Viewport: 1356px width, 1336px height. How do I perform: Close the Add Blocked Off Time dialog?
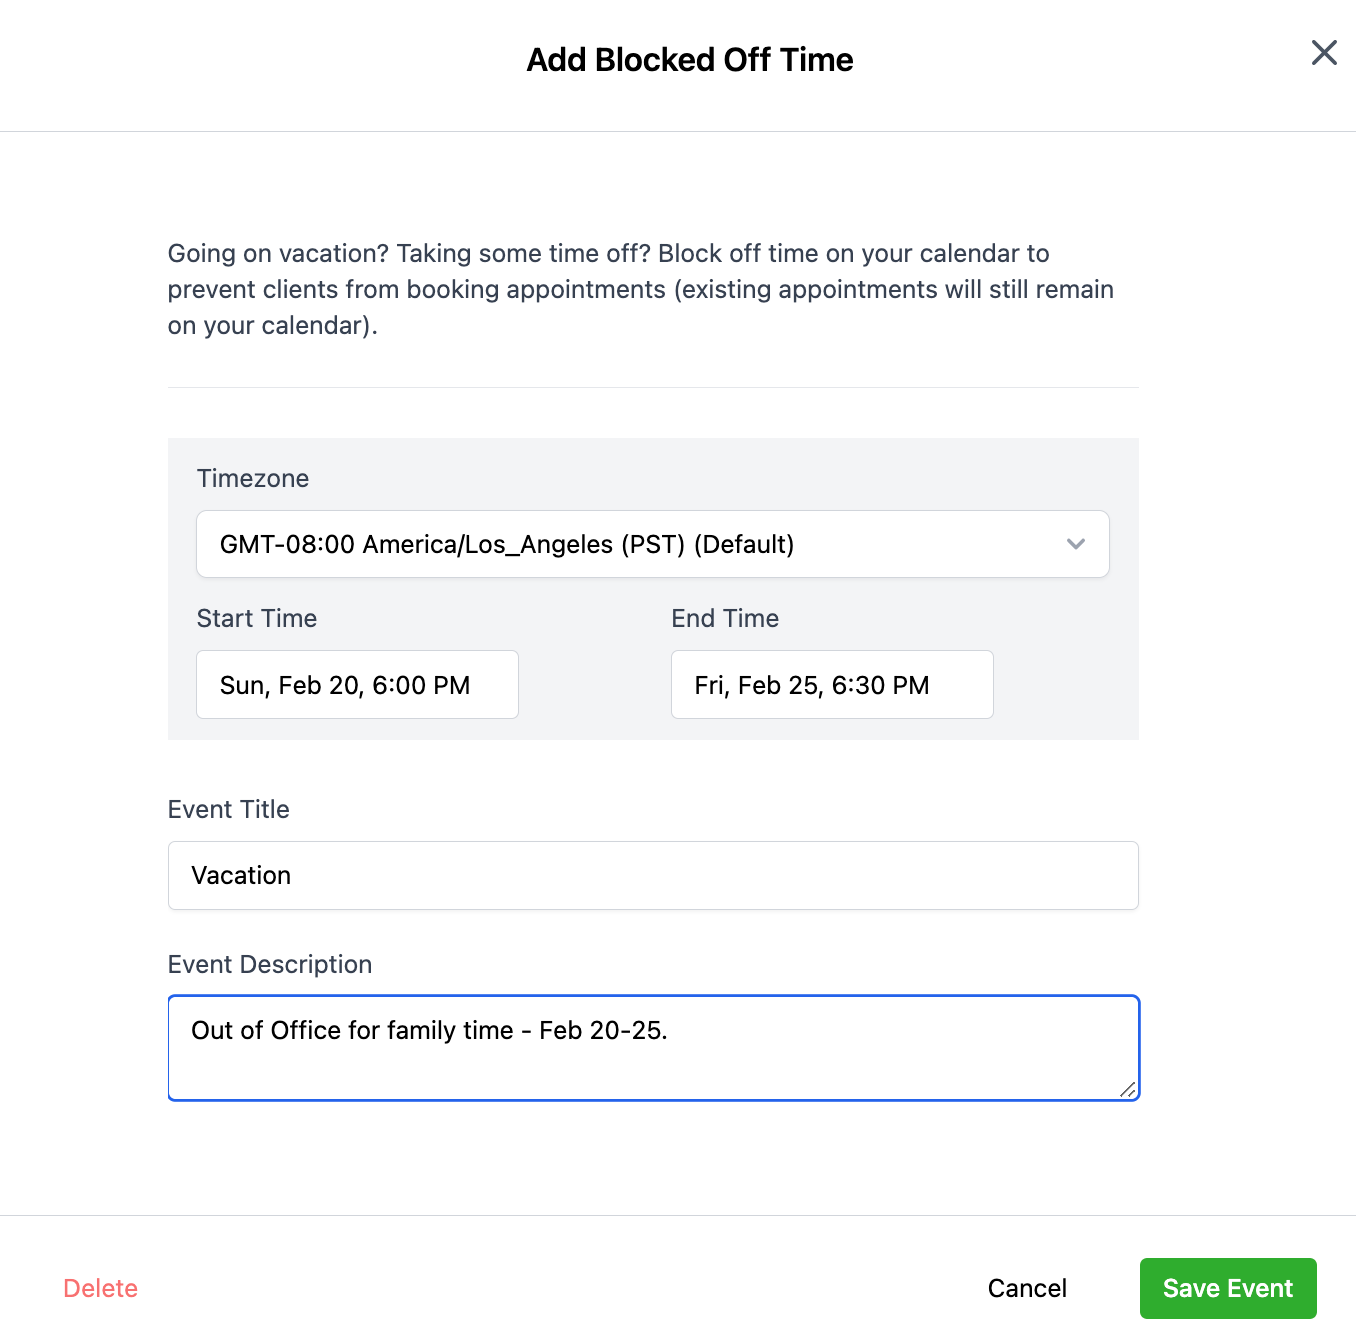[x=1324, y=53]
